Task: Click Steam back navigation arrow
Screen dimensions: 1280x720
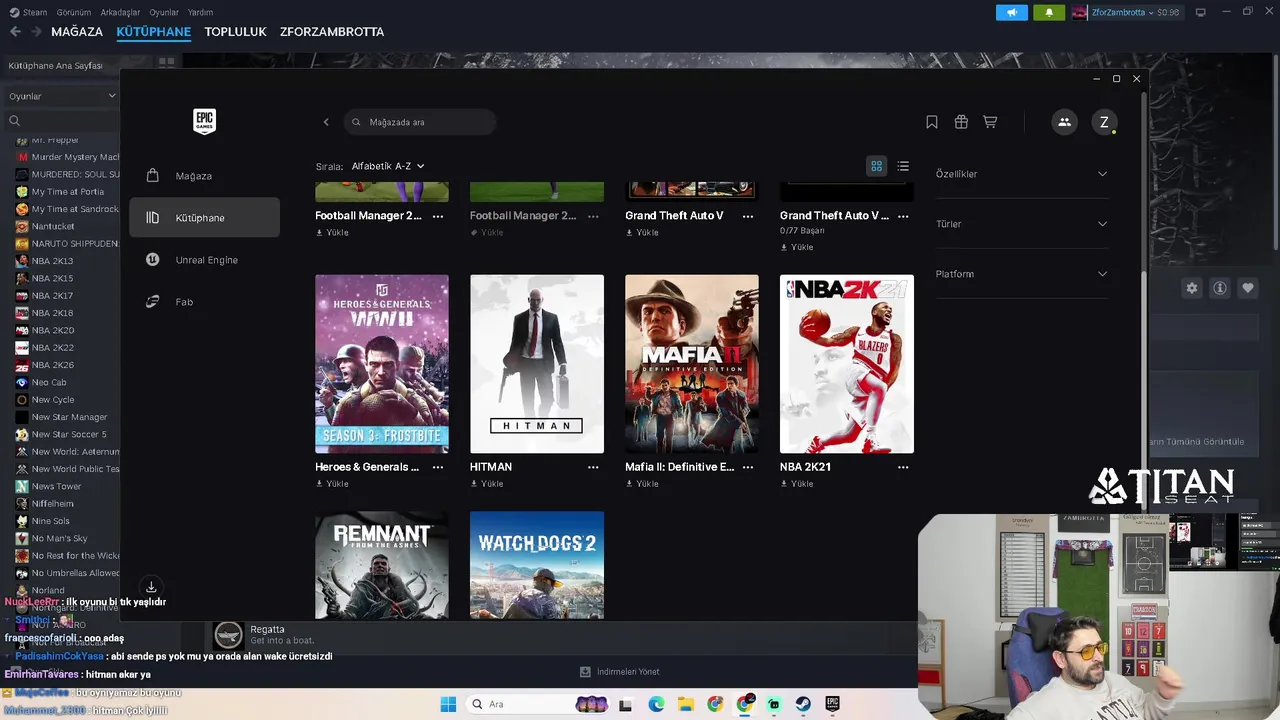Action: tap(15, 32)
